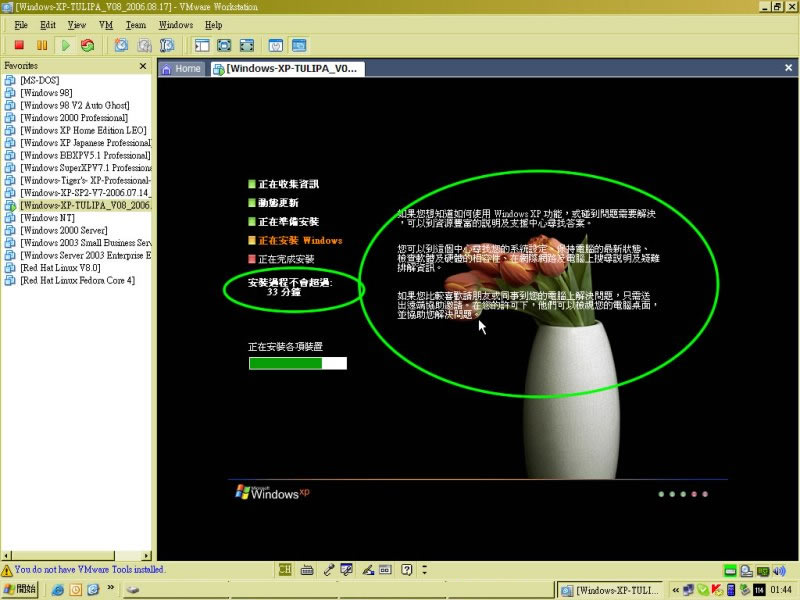Click the network adapter device icon
Image resolution: width=800 pixels, height=600 pixels.
(x=763, y=570)
